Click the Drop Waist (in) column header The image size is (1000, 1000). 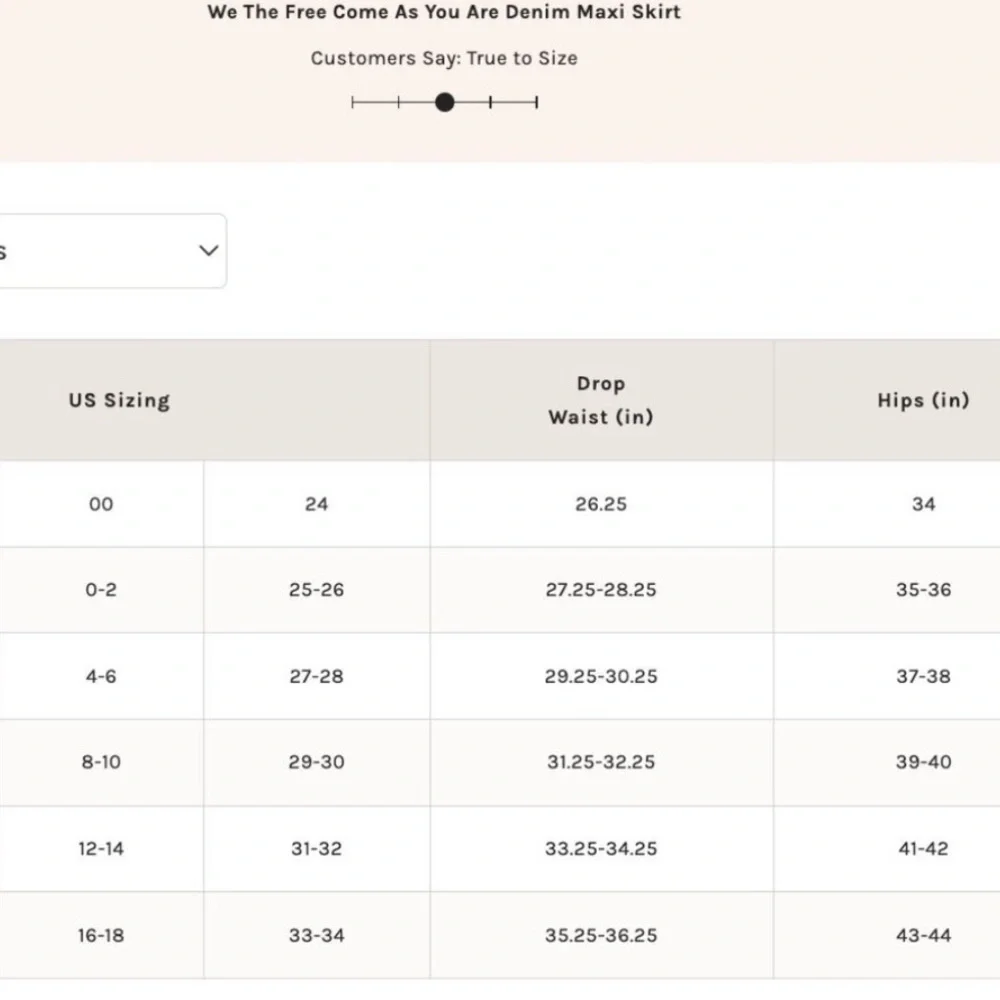pyautogui.click(x=601, y=400)
